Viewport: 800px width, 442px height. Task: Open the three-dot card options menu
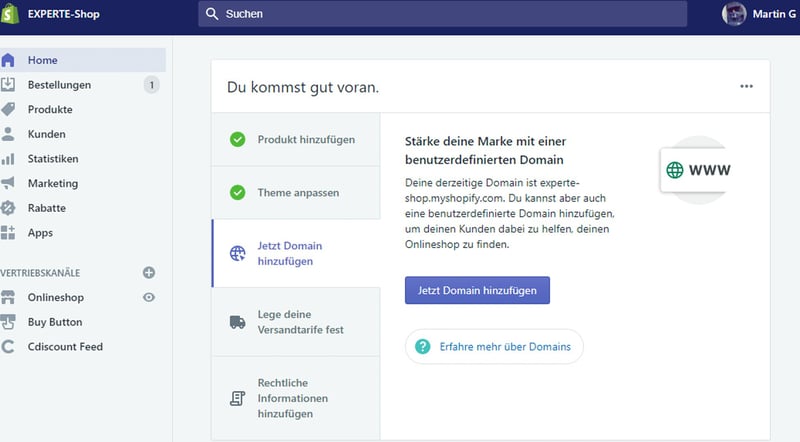pyautogui.click(x=746, y=87)
